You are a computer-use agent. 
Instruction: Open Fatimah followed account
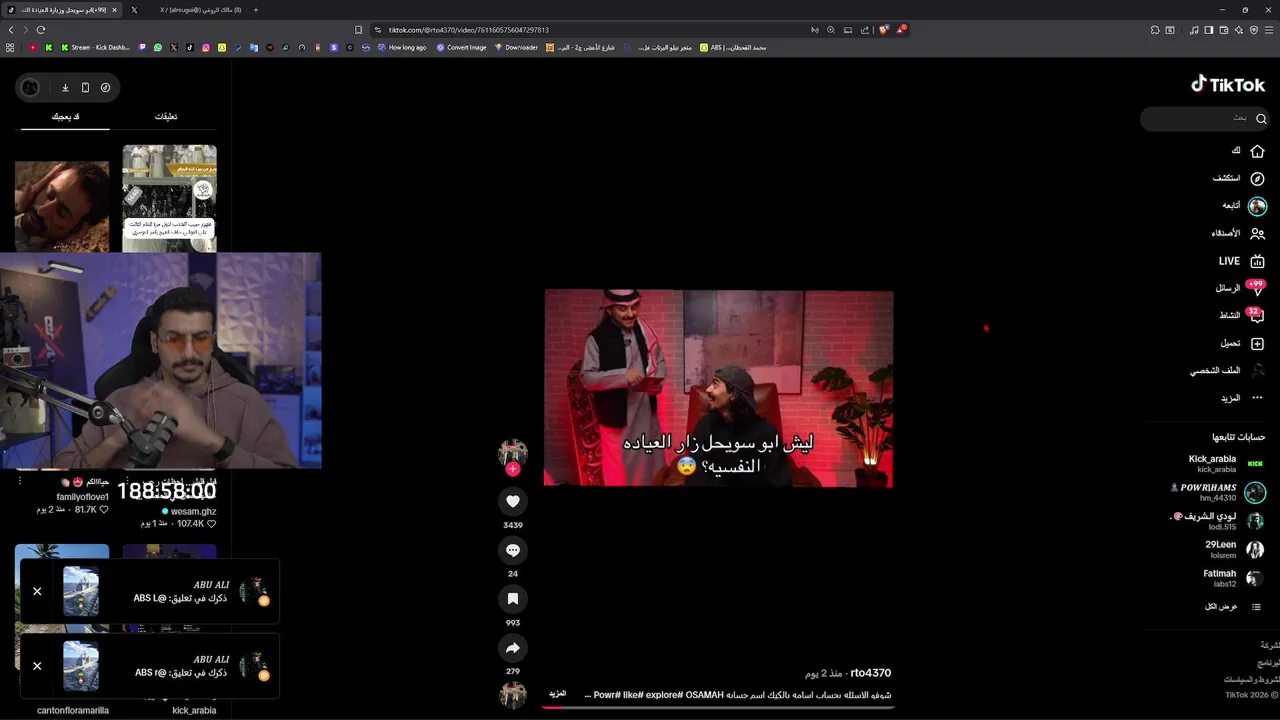pyautogui.click(x=1234, y=578)
